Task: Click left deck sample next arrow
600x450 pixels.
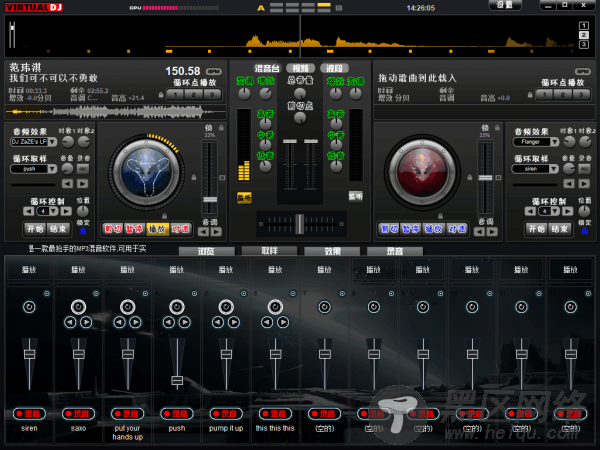Action: tap(82, 184)
